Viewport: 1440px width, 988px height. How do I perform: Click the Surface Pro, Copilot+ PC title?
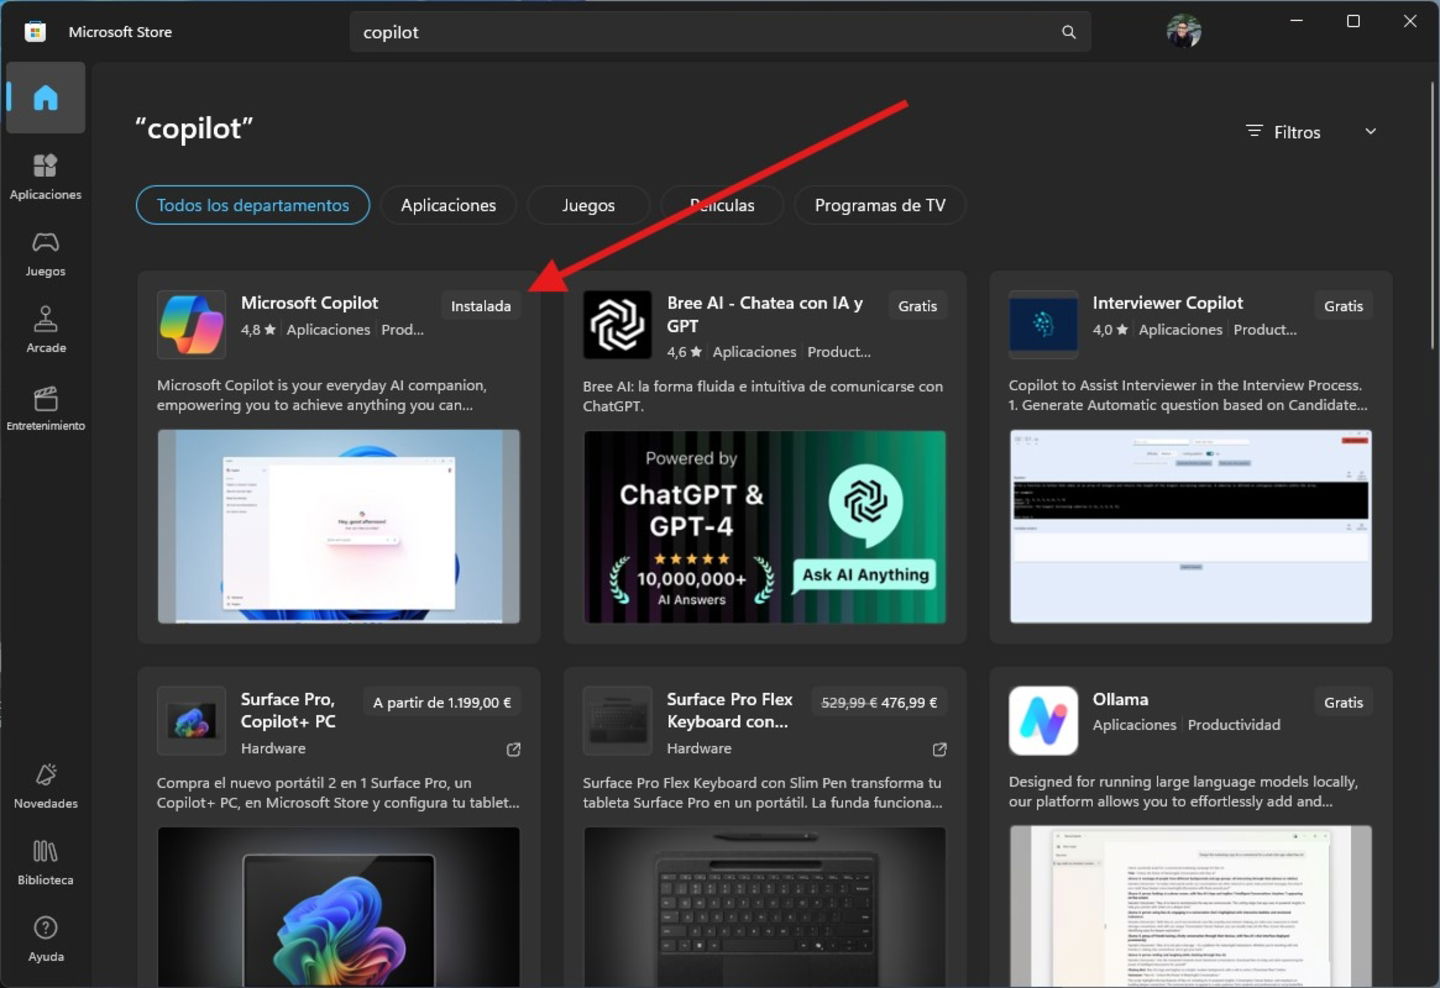point(288,710)
